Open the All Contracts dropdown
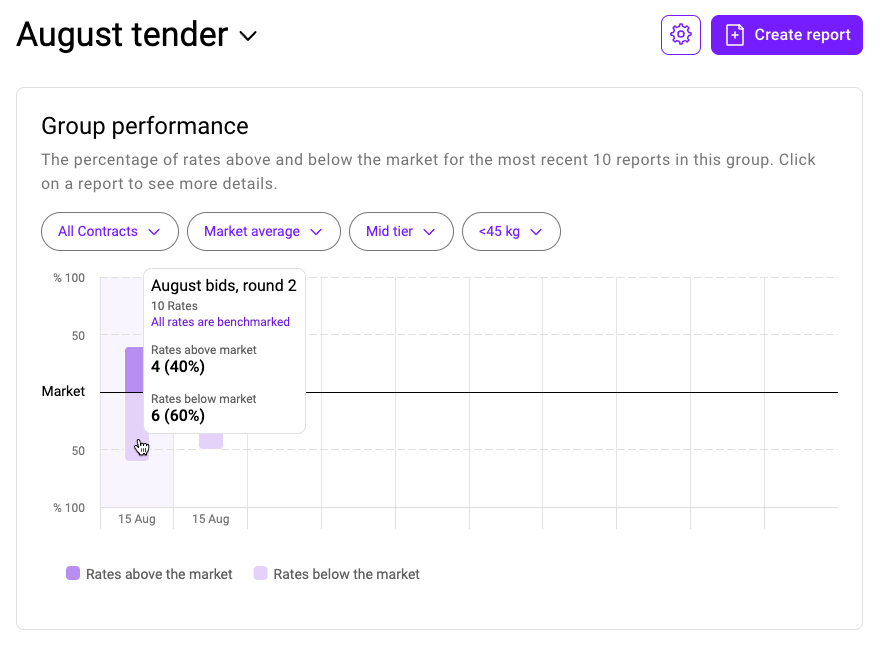This screenshot has height=645, width=880. point(110,231)
